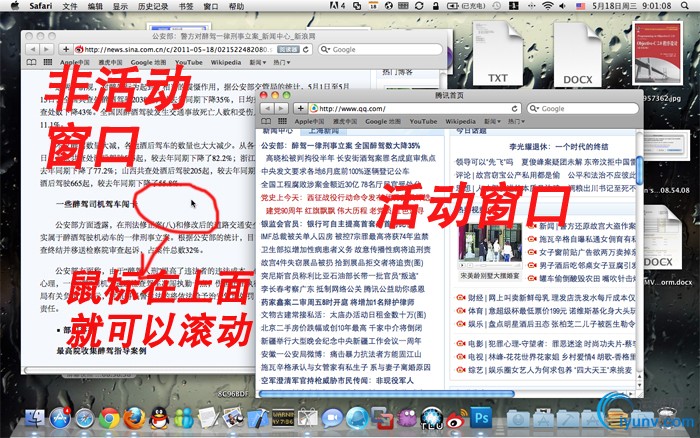Click the Safari compass icon in Dock

click(84, 419)
